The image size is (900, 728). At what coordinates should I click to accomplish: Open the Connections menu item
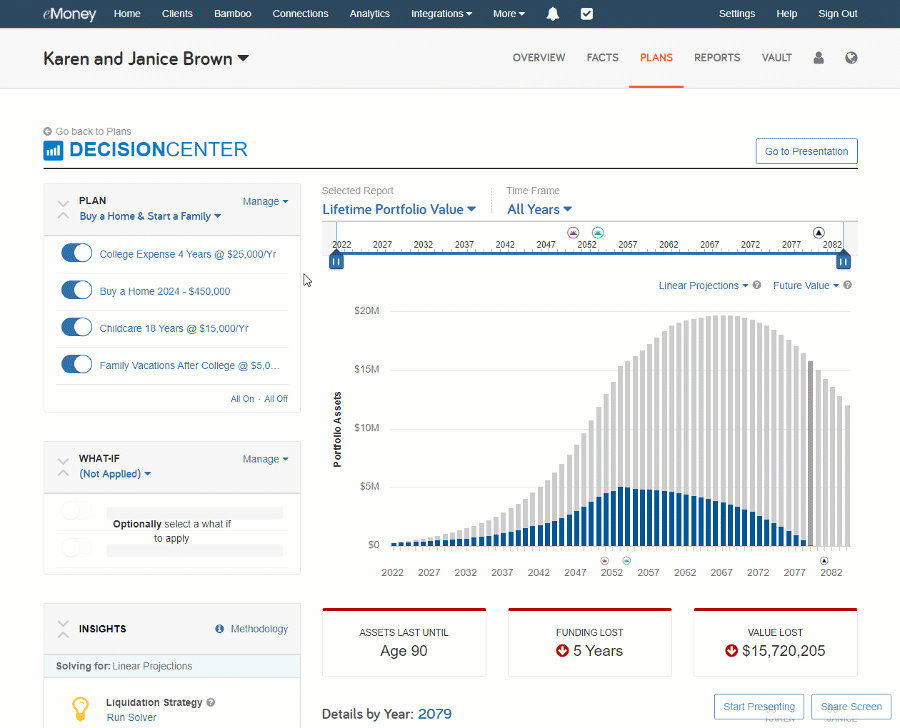300,14
